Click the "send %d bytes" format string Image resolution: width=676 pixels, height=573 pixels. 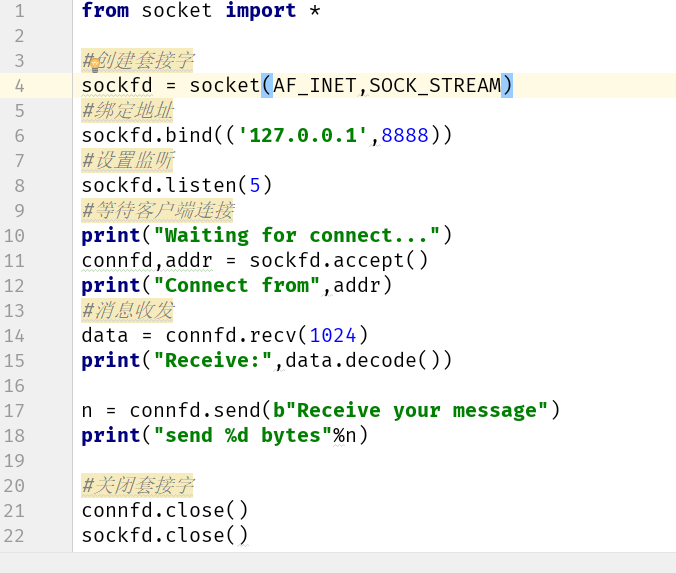point(243,435)
